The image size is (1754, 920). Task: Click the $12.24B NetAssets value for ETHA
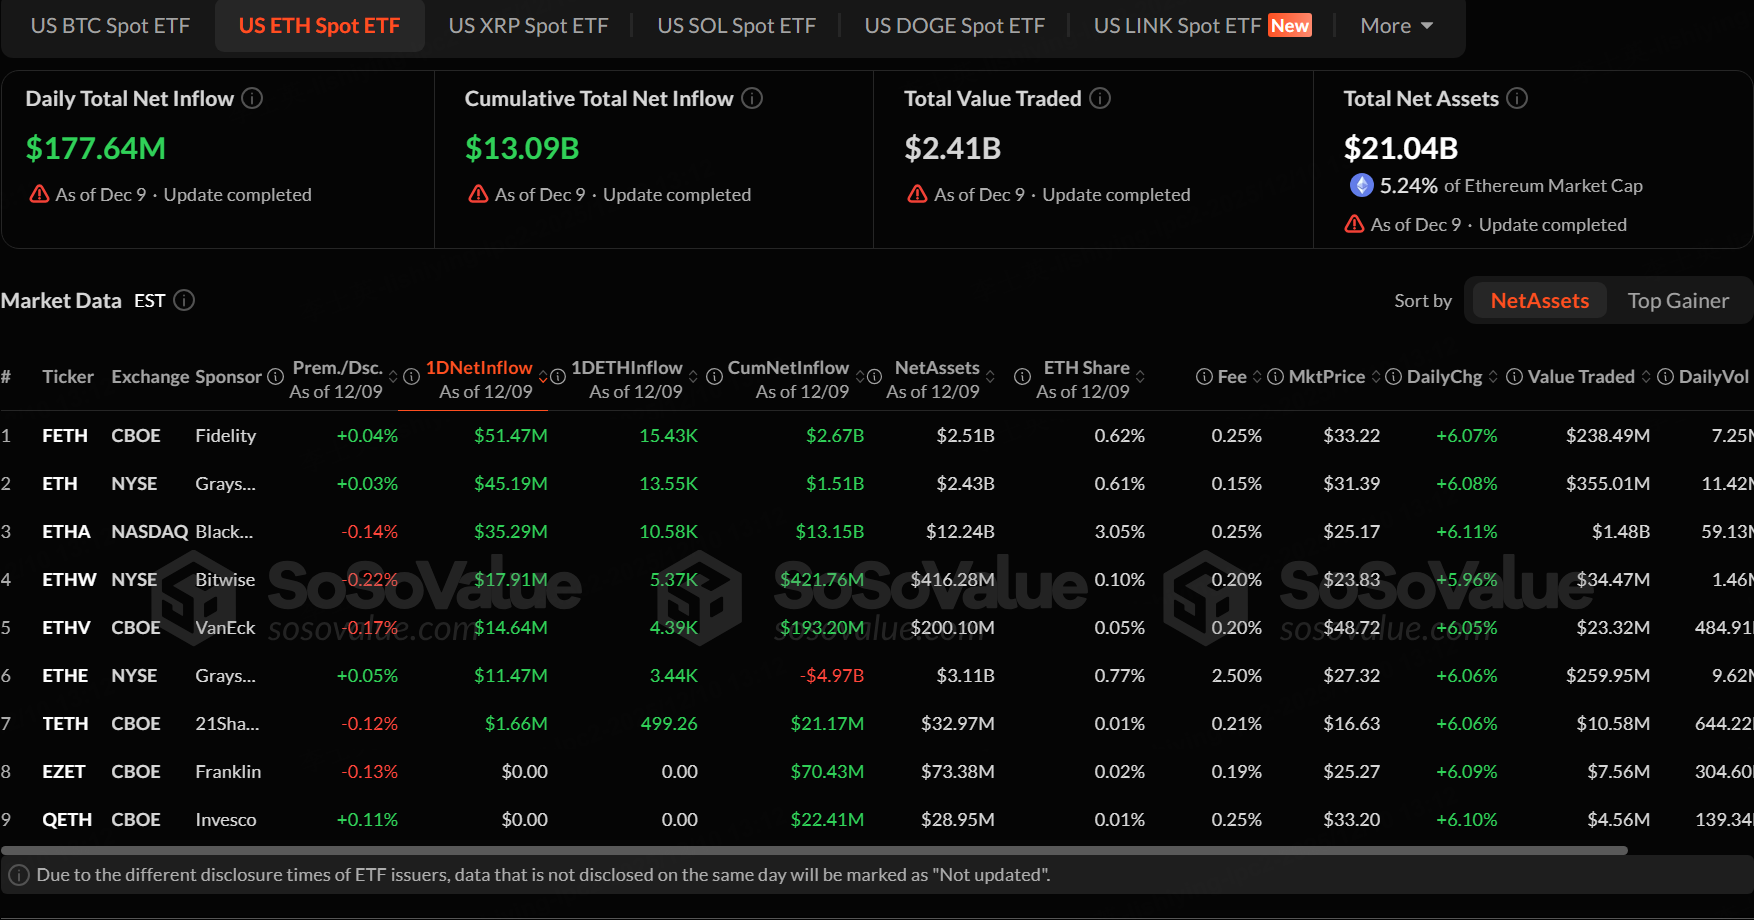click(x=960, y=532)
